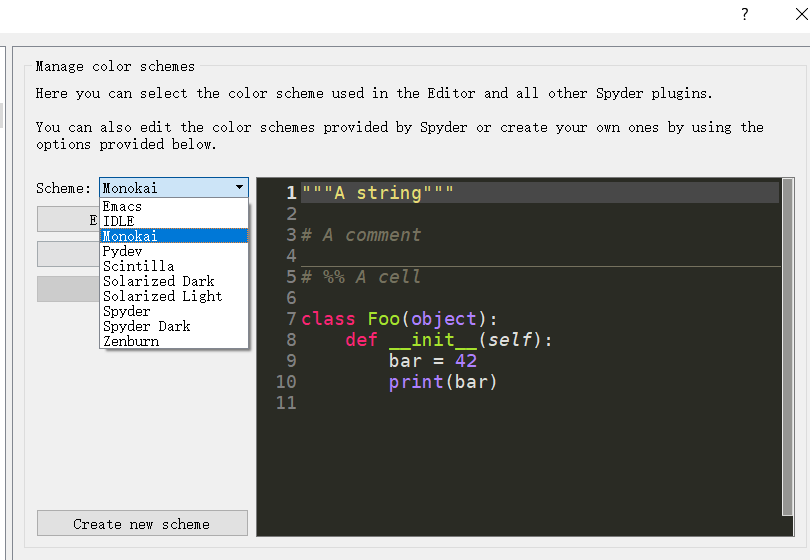
Task: Click the partially hidden button beside IDLE
Action: tap(68, 220)
